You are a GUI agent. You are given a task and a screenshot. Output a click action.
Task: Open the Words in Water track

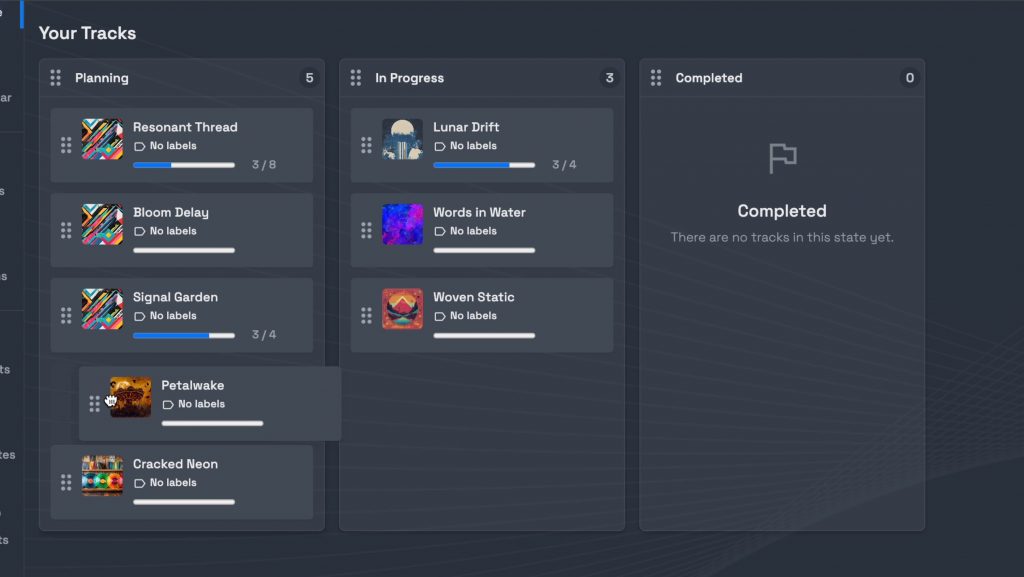point(479,212)
